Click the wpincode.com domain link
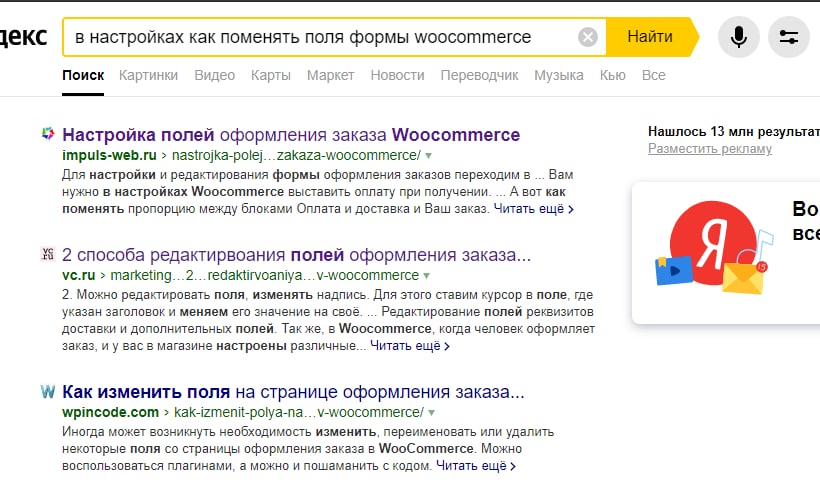Screen dimensions: 820x490 (110, 412)
